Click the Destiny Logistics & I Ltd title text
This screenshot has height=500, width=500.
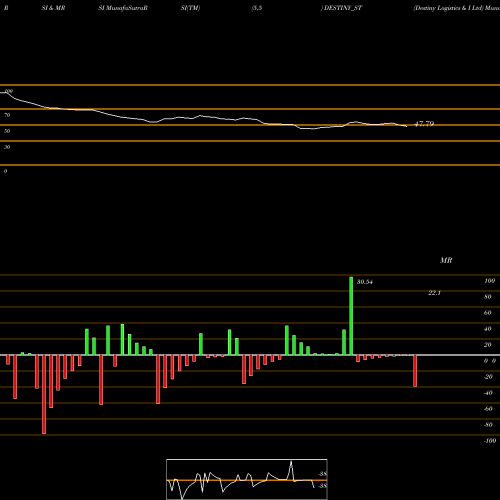(x=448, y=8)
